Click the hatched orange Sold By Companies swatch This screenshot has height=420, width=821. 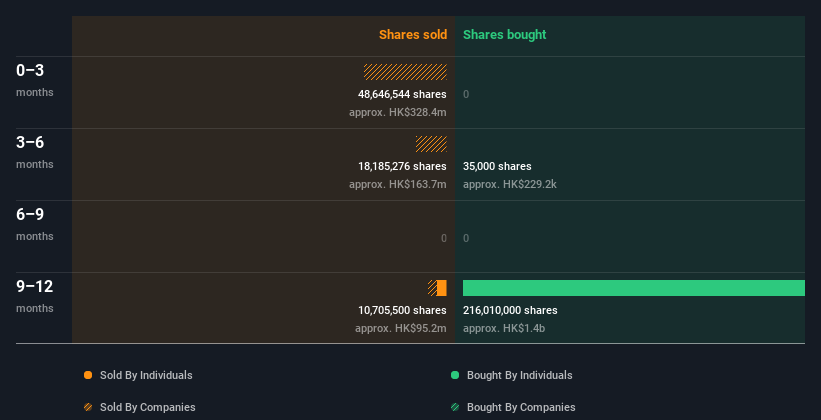(88, 407)
